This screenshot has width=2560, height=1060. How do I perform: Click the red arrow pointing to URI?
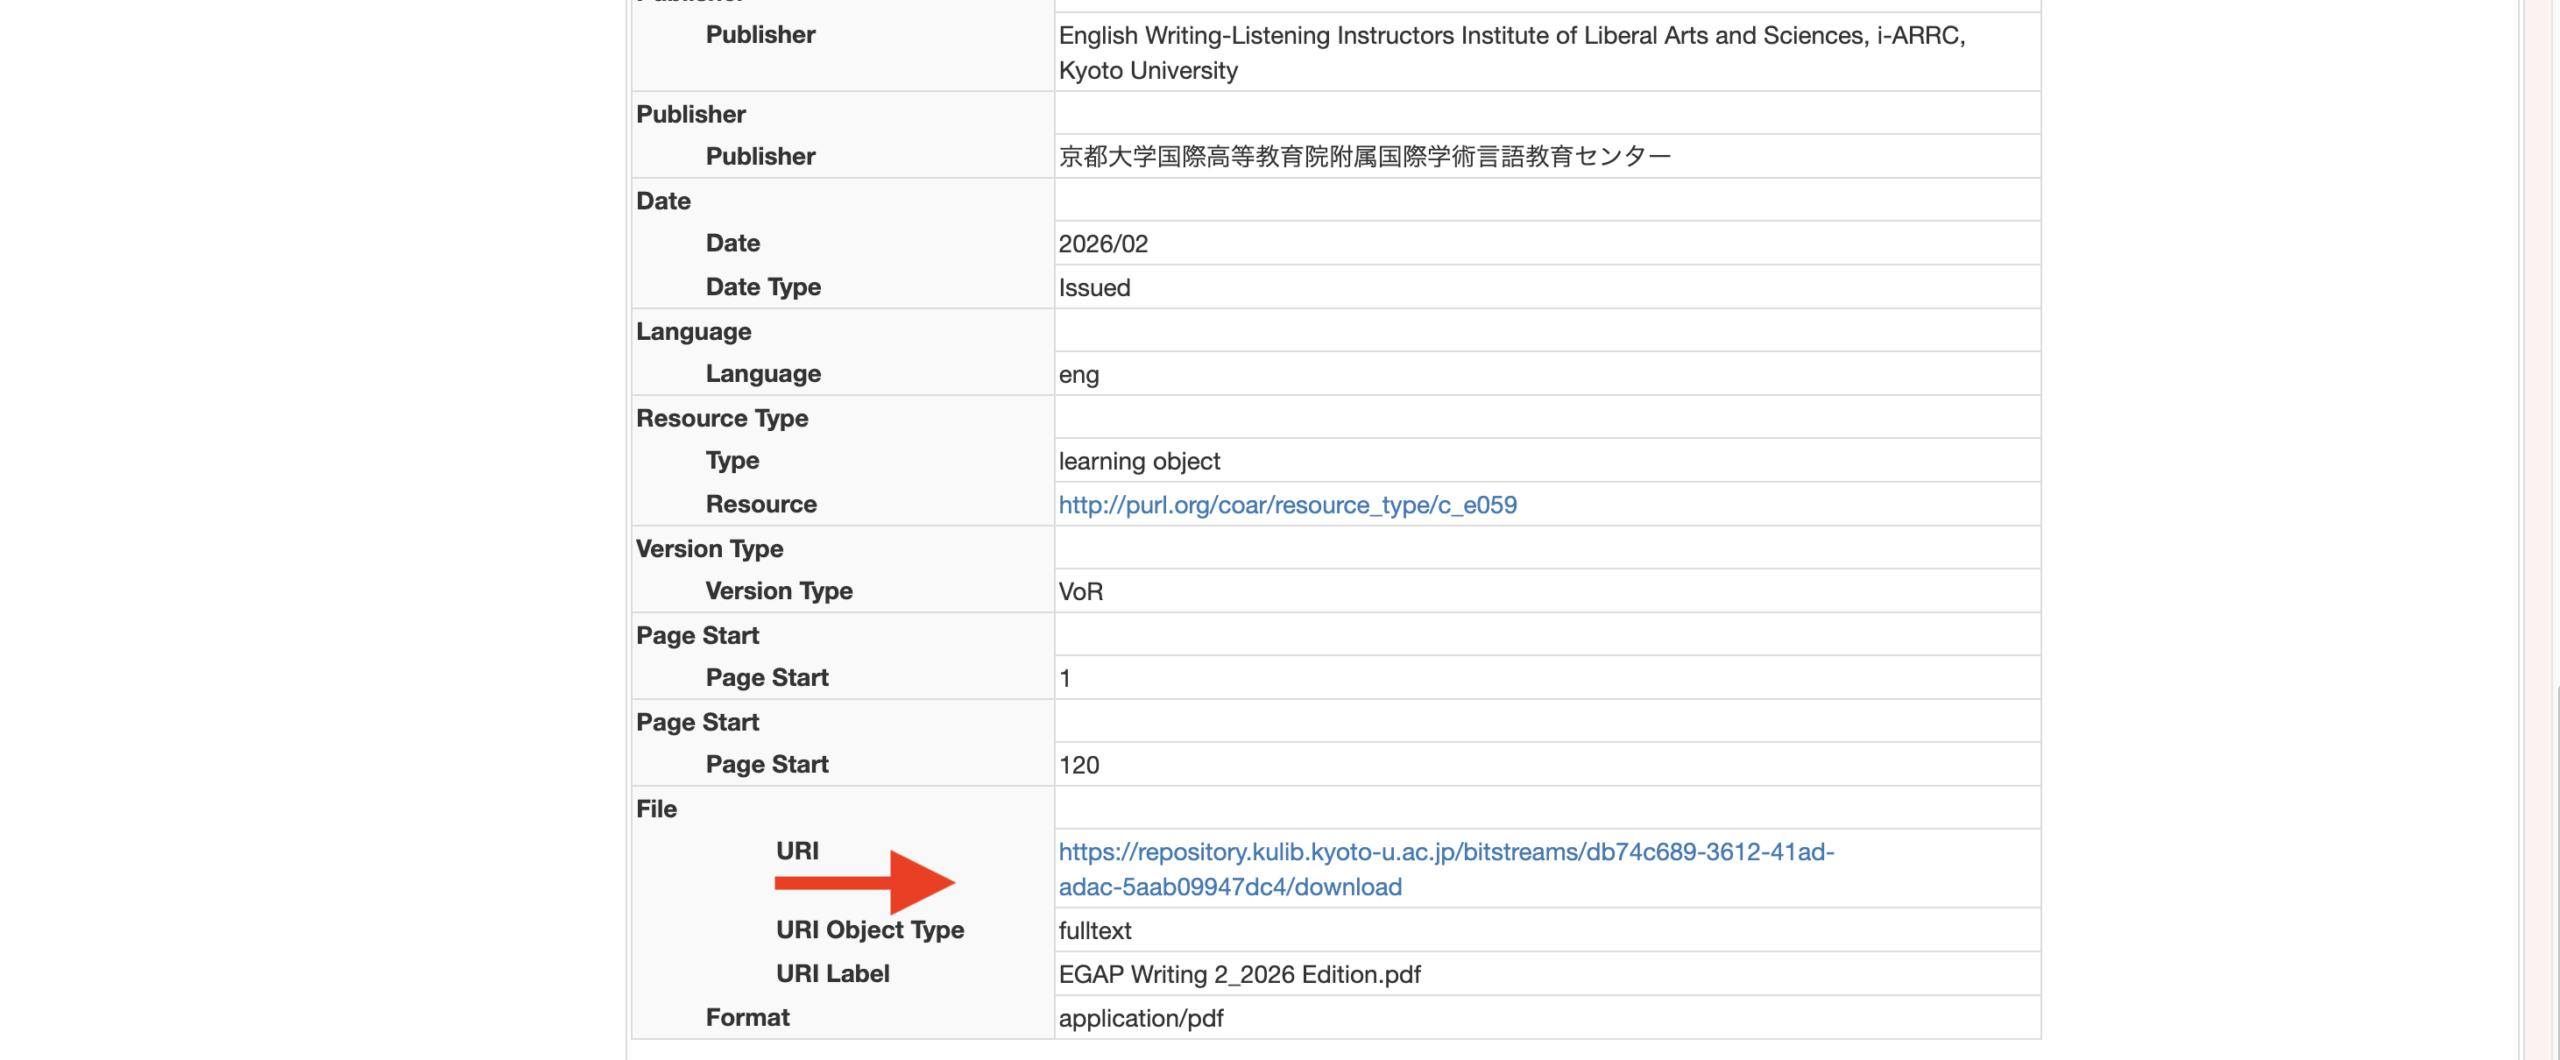864,882
